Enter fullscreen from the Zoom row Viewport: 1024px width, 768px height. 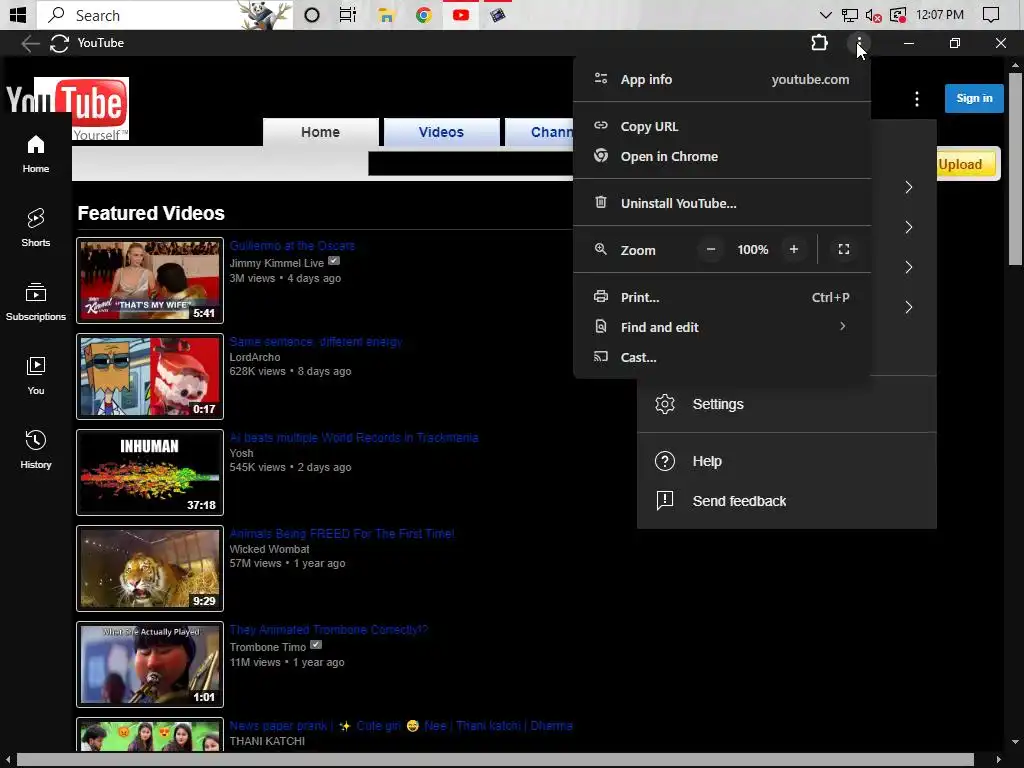coord(844,249)
